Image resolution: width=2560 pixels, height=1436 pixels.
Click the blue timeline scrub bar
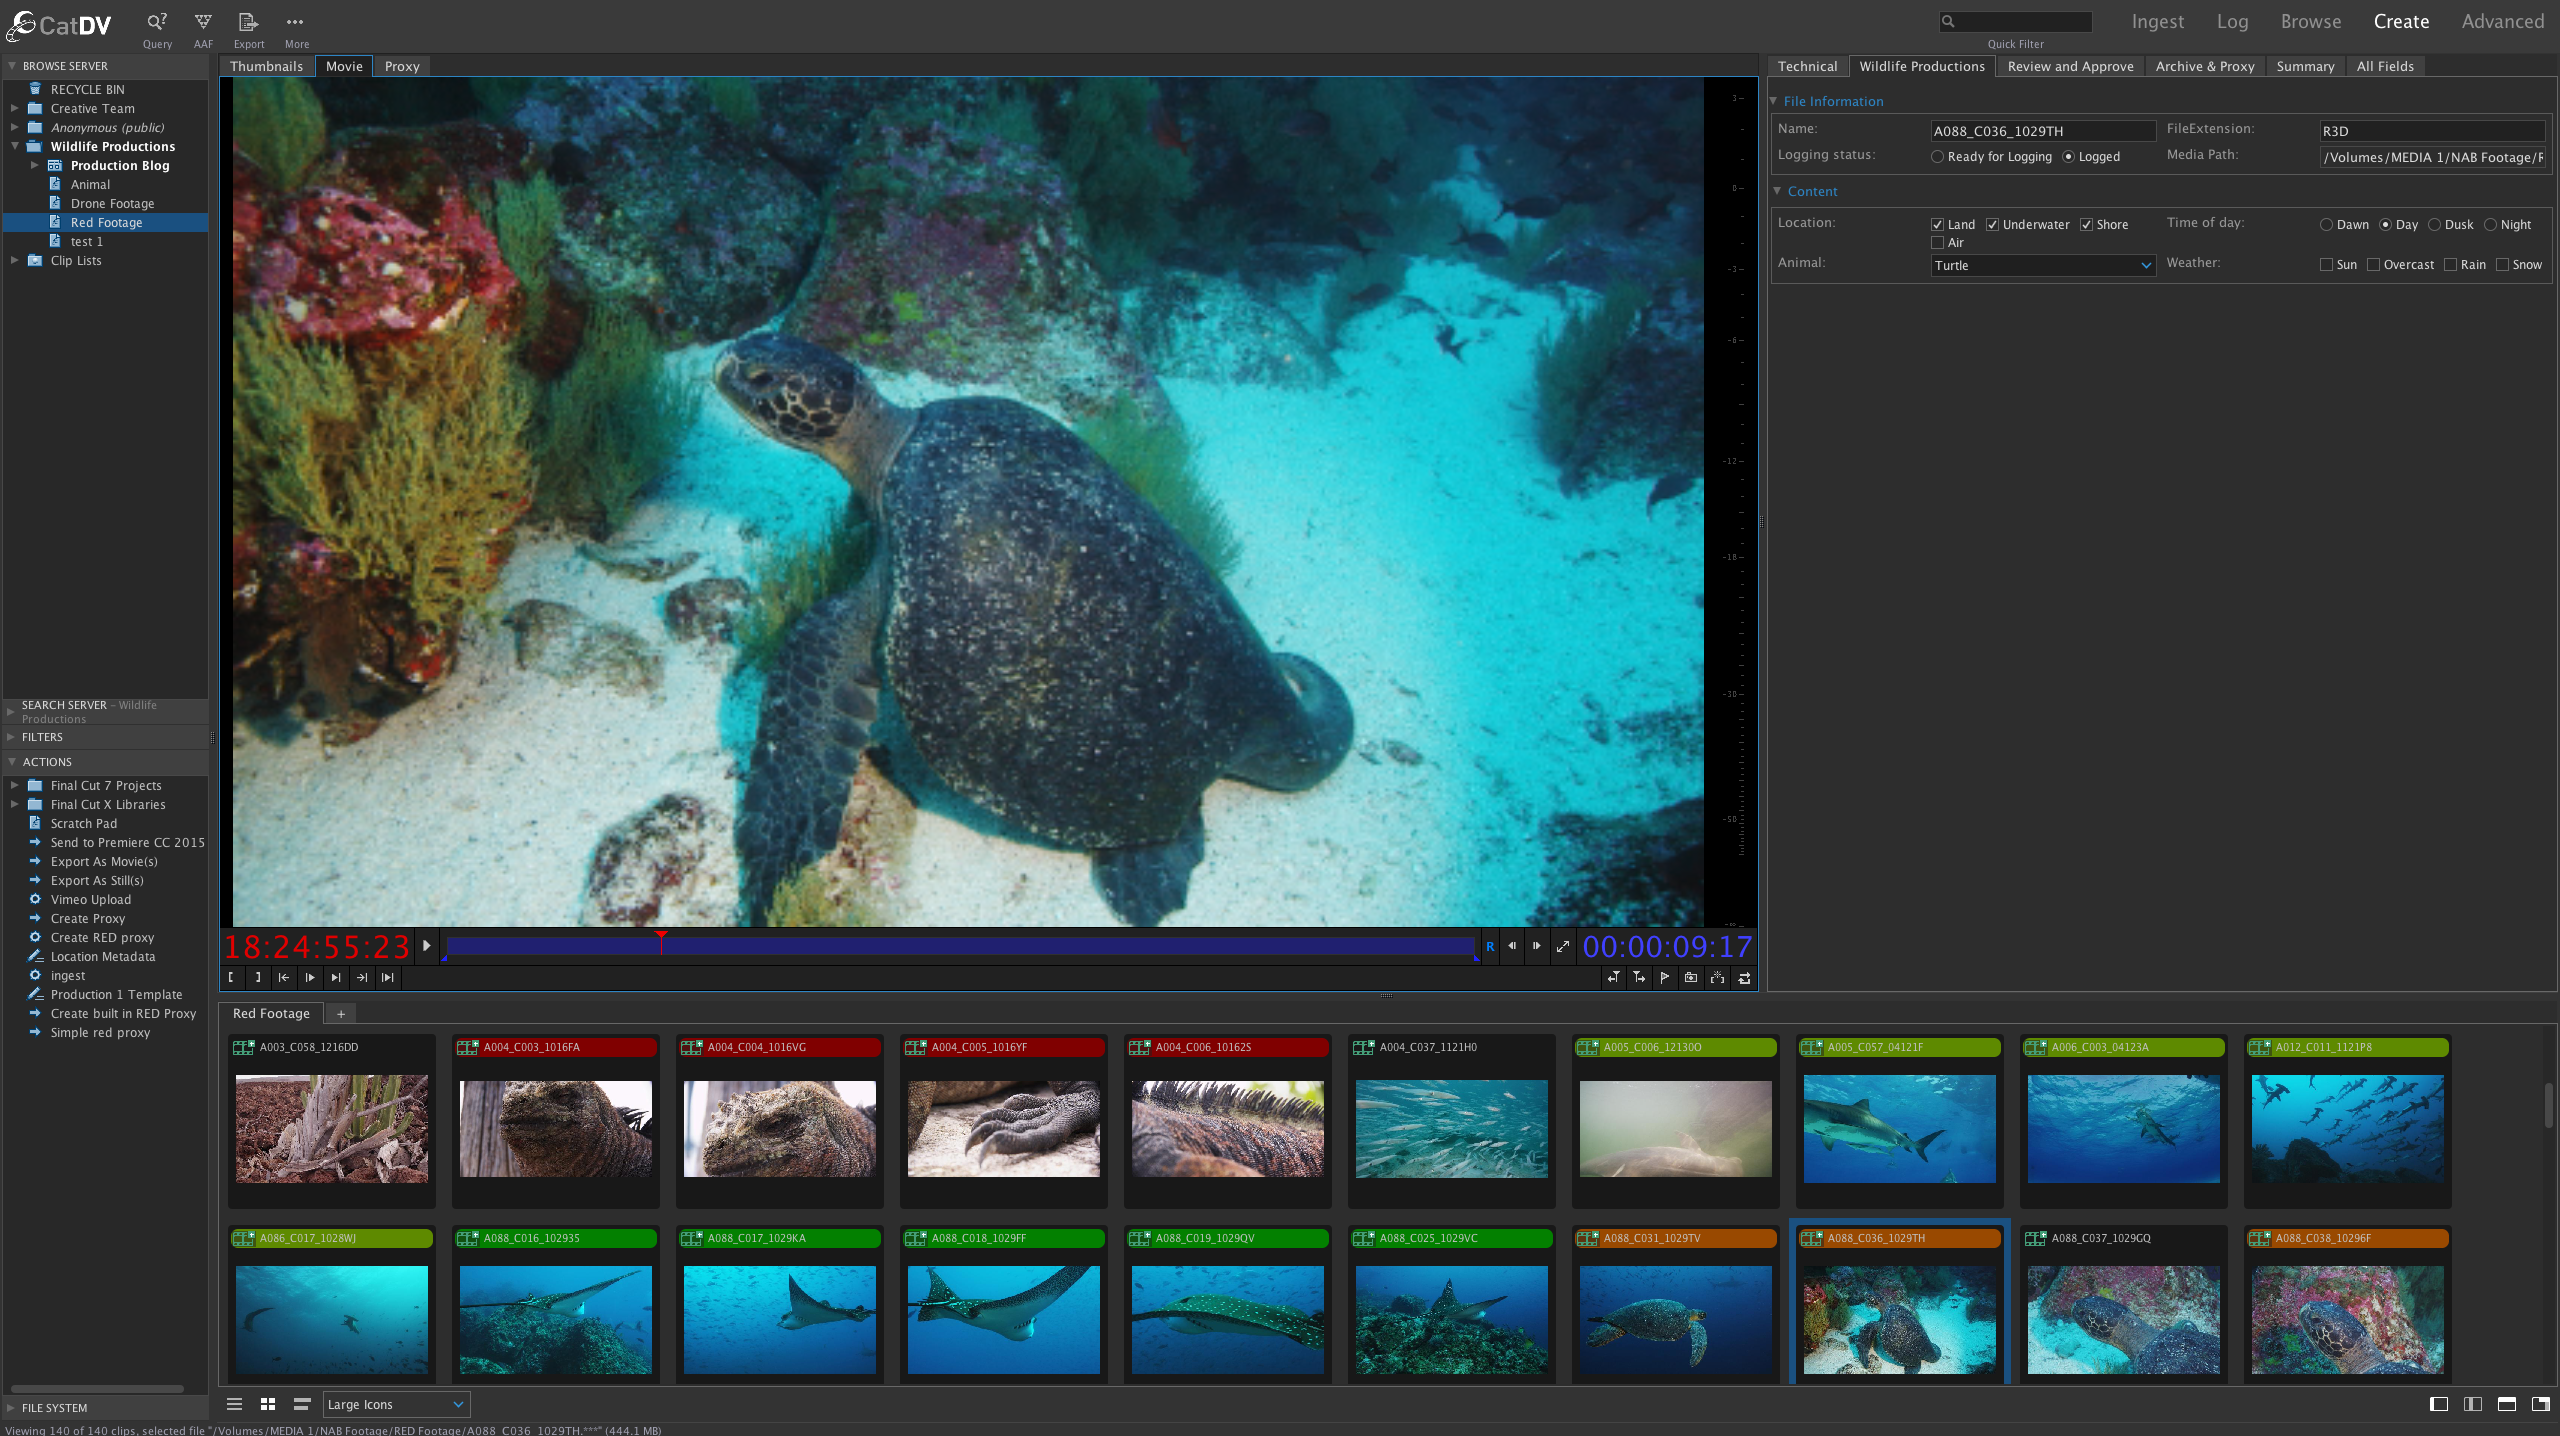[960, 946]
